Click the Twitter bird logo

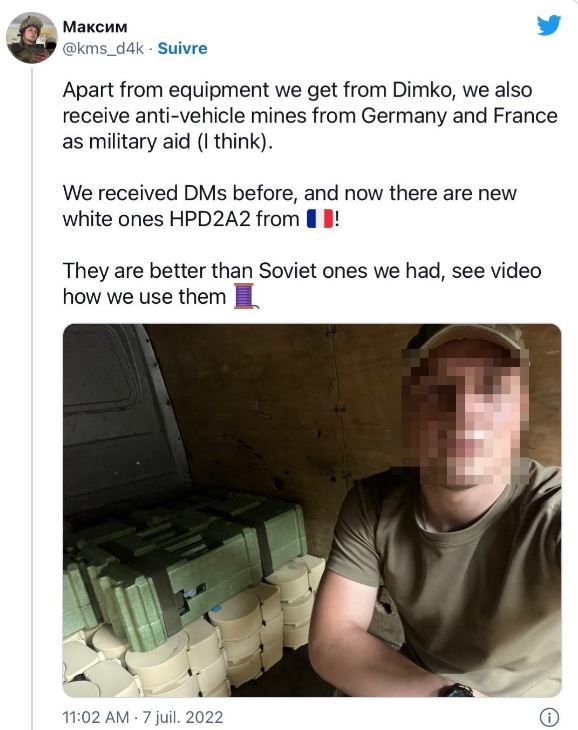(x=549, y=25)
